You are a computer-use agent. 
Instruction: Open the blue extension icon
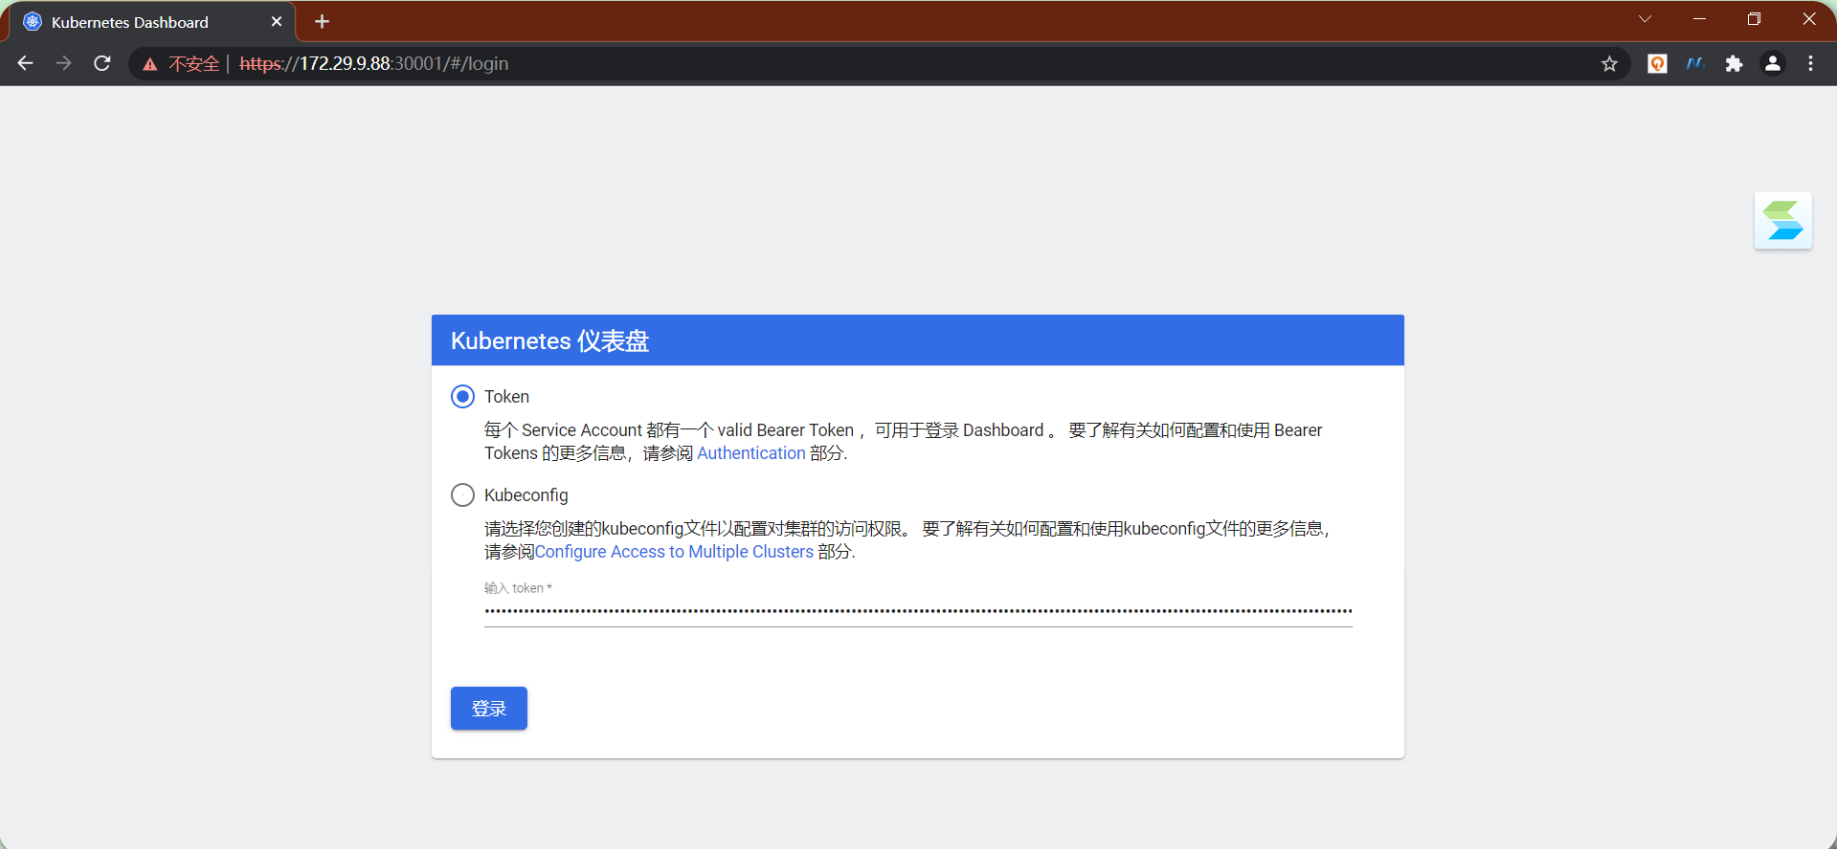[x=1695, y=64]
